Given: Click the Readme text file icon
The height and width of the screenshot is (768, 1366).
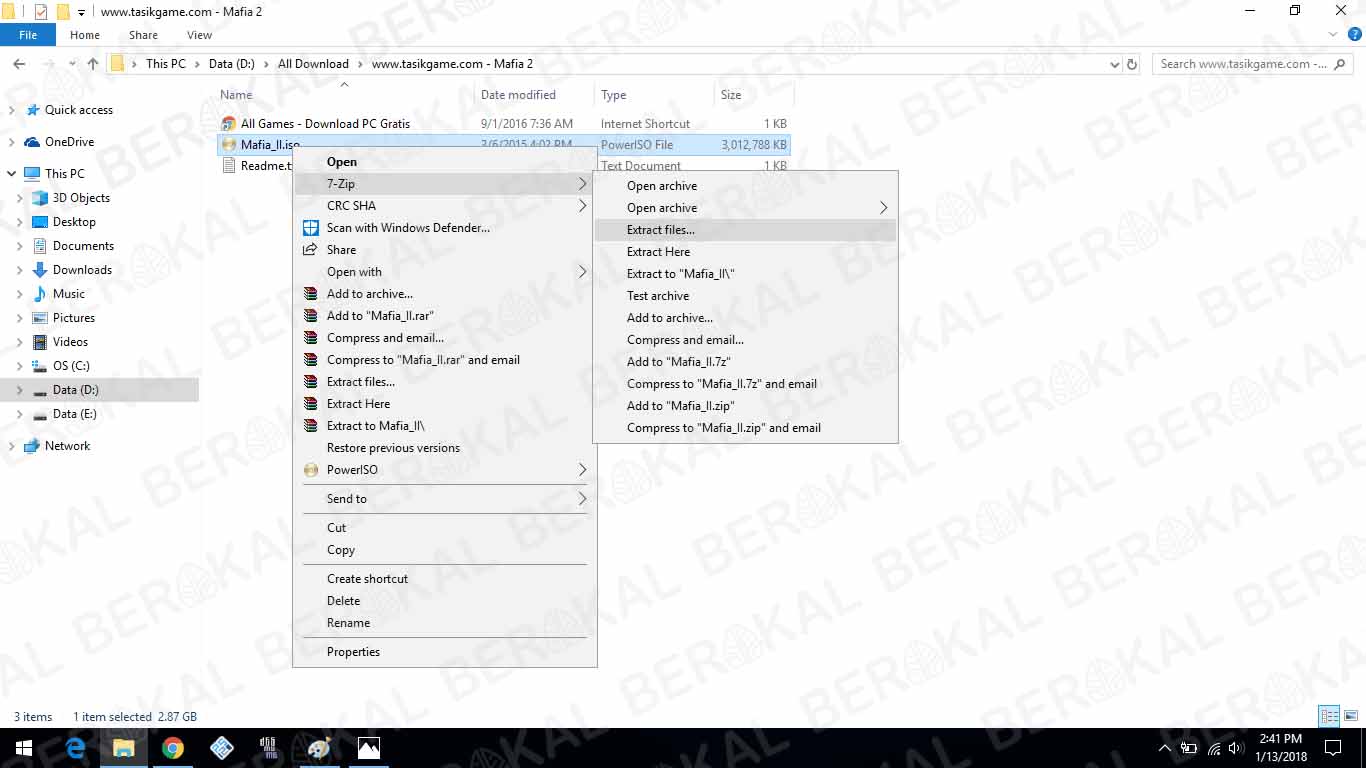Looking at the screenshot, I should click(229, 166).
